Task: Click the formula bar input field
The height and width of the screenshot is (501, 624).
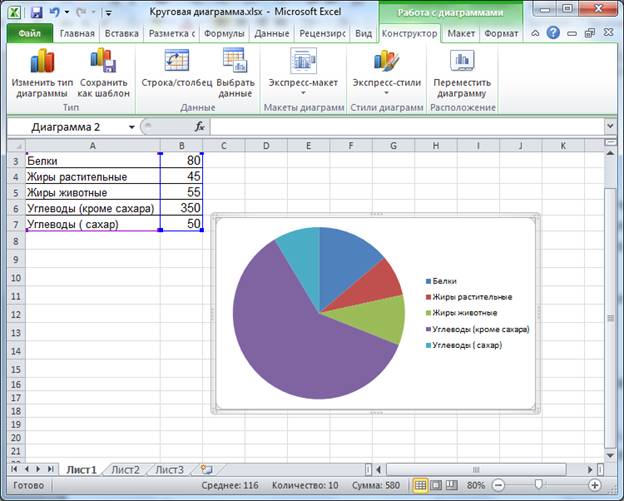Action: pyautogui.click(x=407, y=127)
